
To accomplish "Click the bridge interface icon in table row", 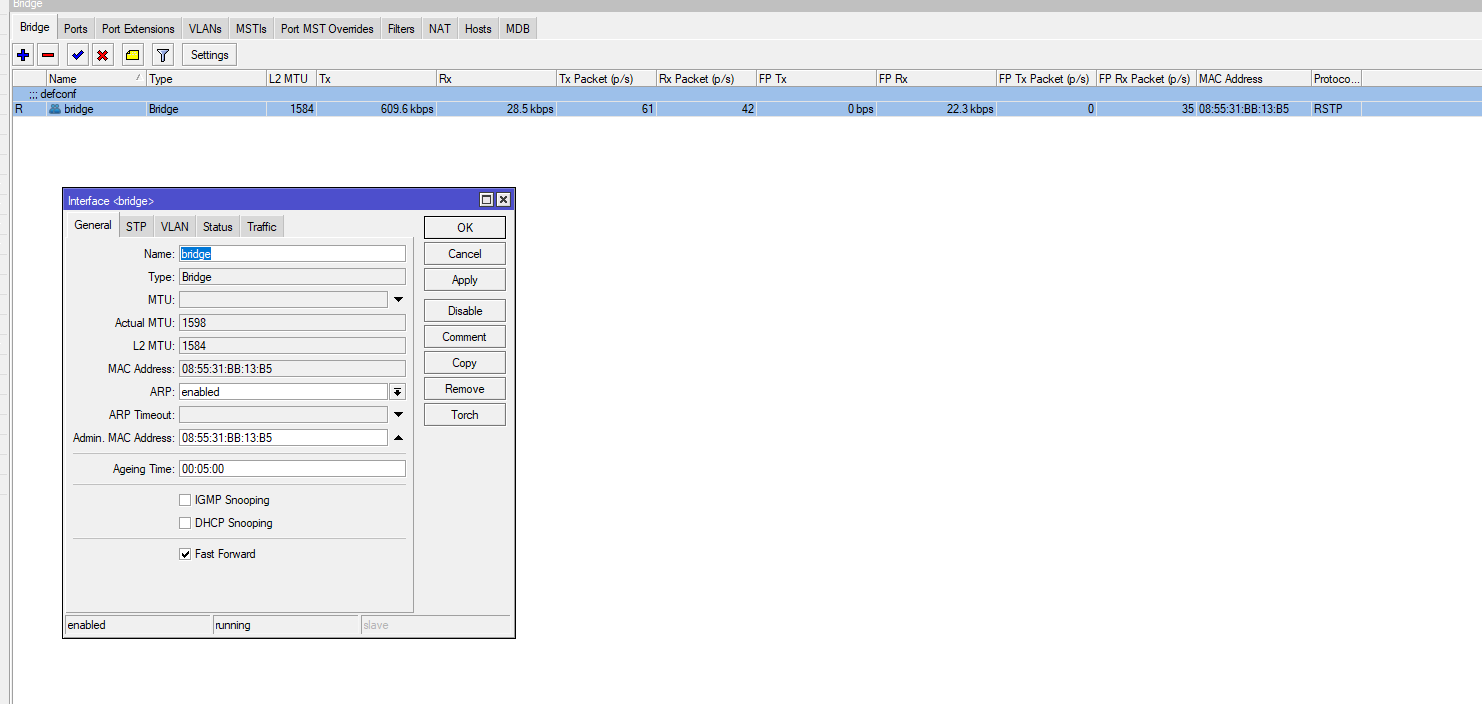I will pos(55,109).
